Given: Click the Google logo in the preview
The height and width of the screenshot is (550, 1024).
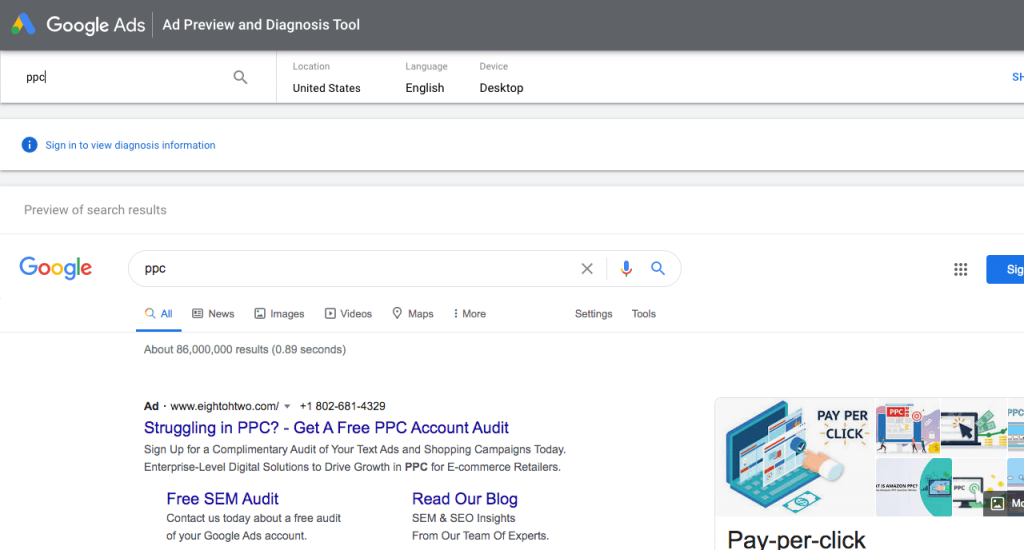Looking at the screenshot, I should click(x=56, y=268).
